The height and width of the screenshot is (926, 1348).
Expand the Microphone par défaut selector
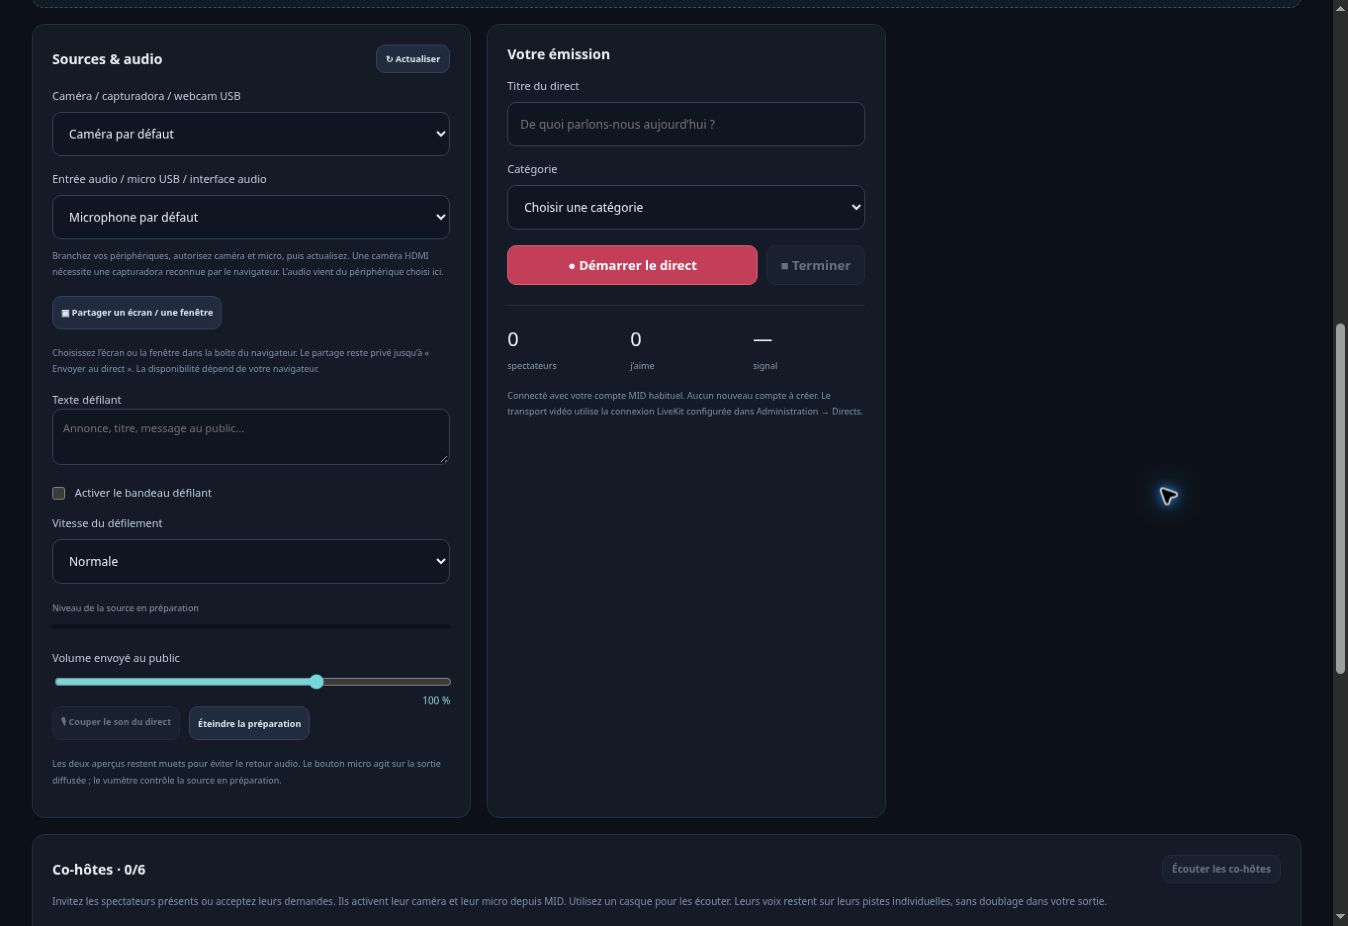[251, 217]
